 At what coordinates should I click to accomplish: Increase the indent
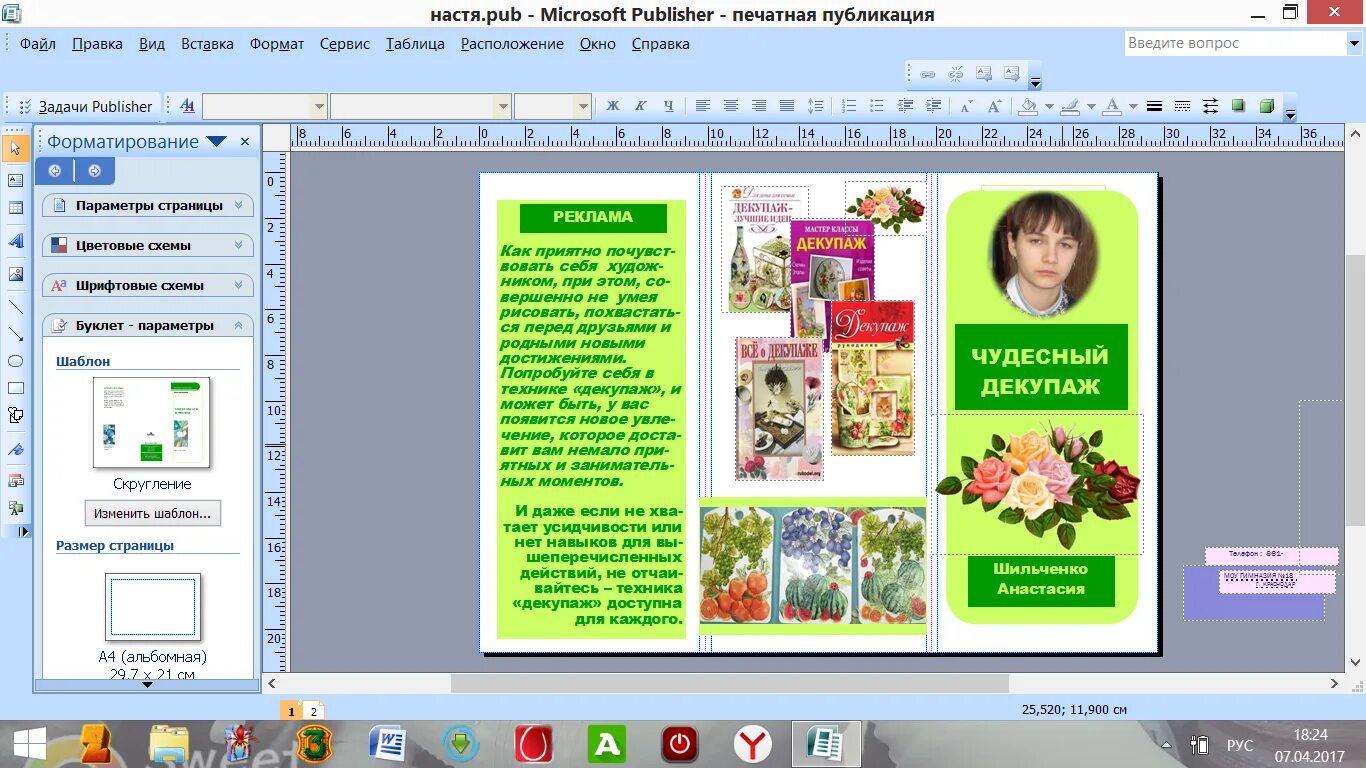(x=933, y=106)
